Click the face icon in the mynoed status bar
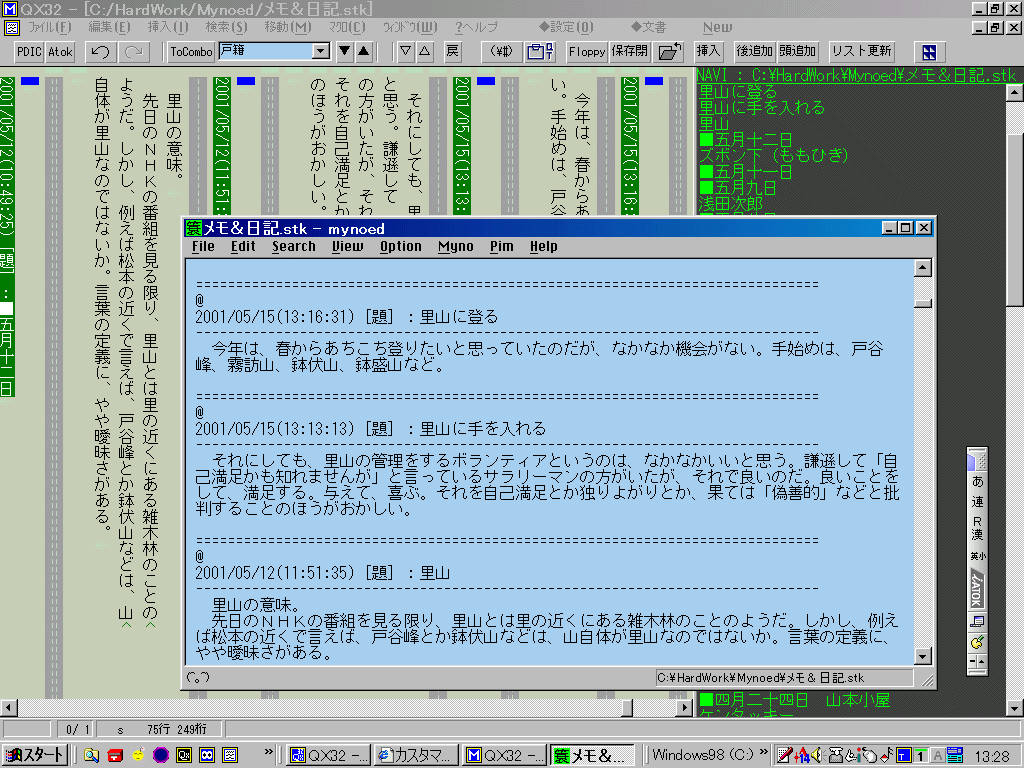The height and width of the screenshot is (768, 1024). (198, 677)
